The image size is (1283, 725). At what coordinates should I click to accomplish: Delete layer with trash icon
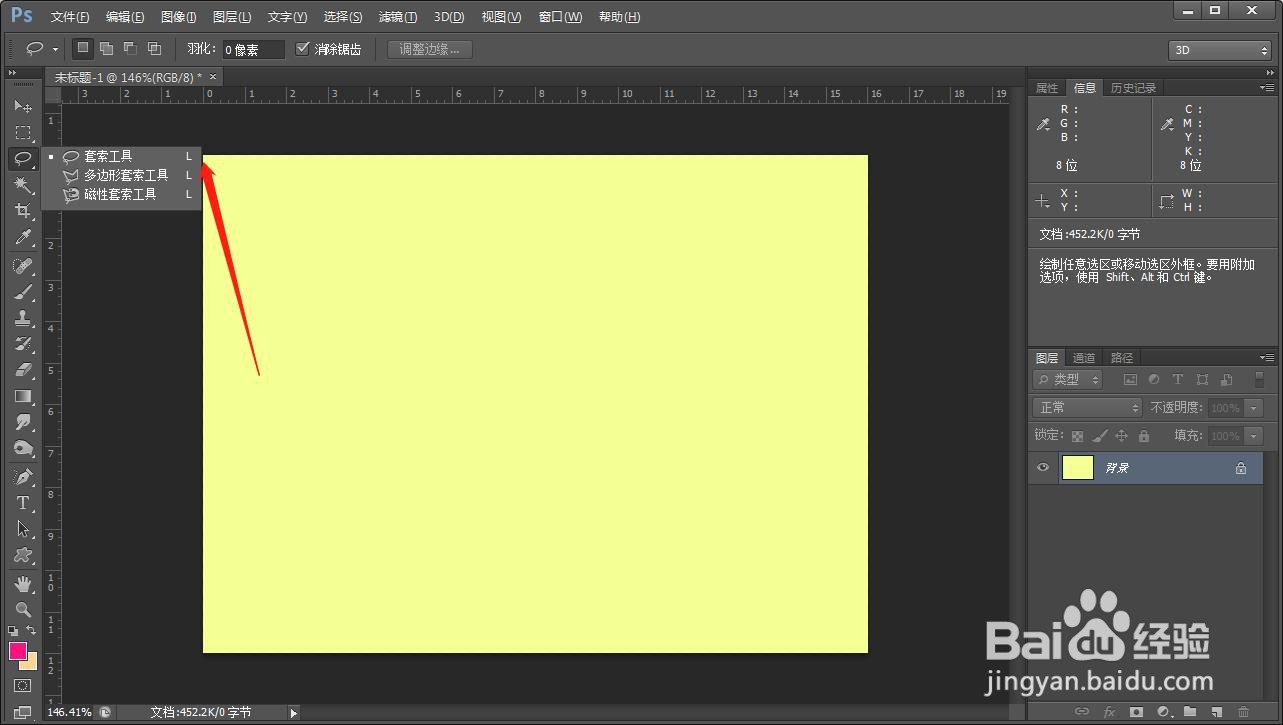click(1244, 712)
